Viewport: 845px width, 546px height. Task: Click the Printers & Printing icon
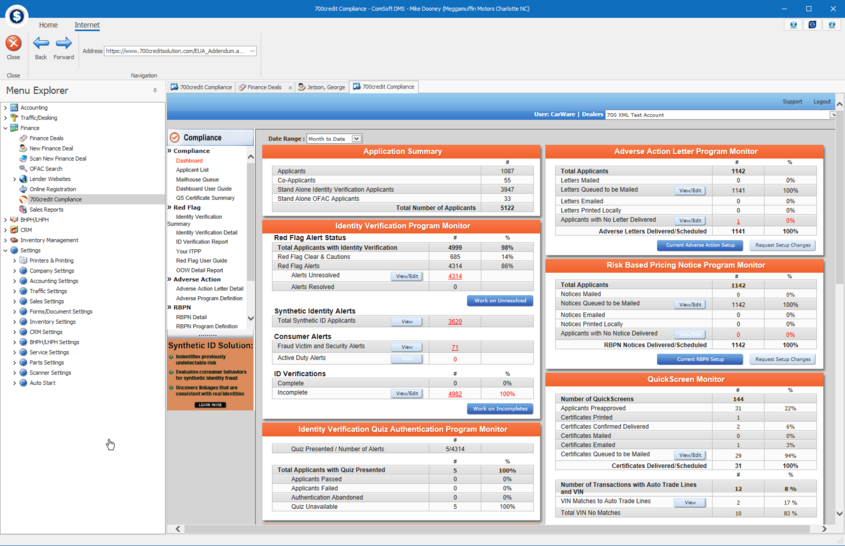[23, 260]
